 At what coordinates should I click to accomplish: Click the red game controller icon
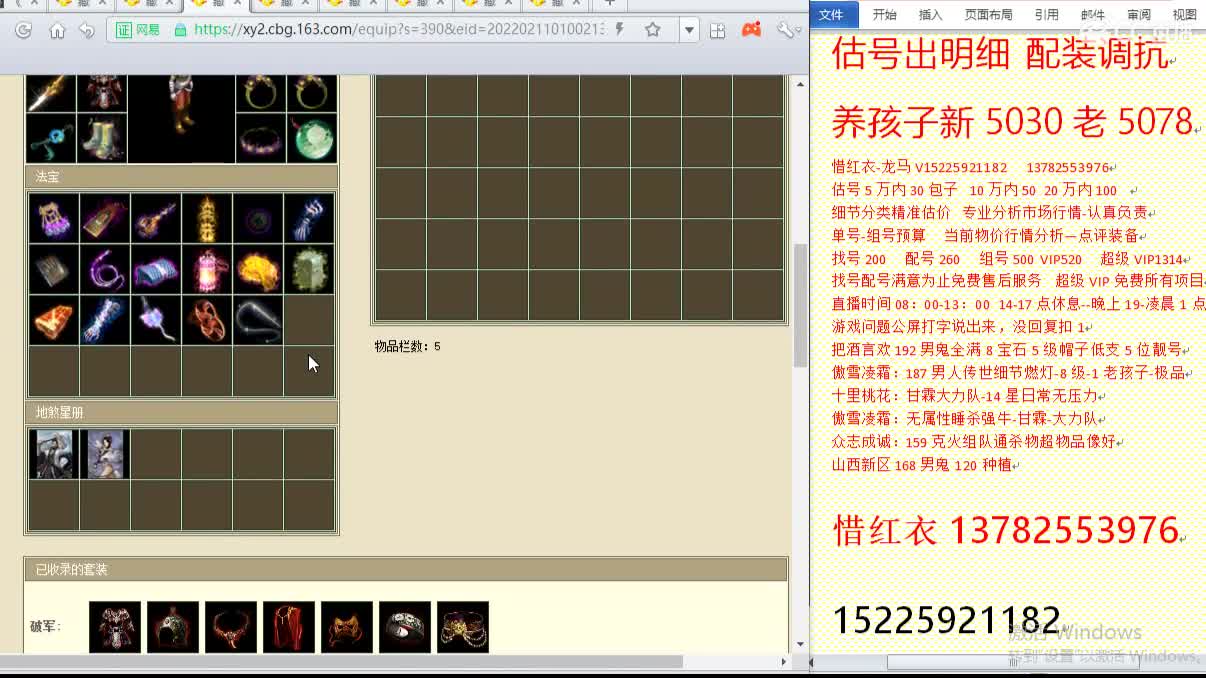[751, 30]
